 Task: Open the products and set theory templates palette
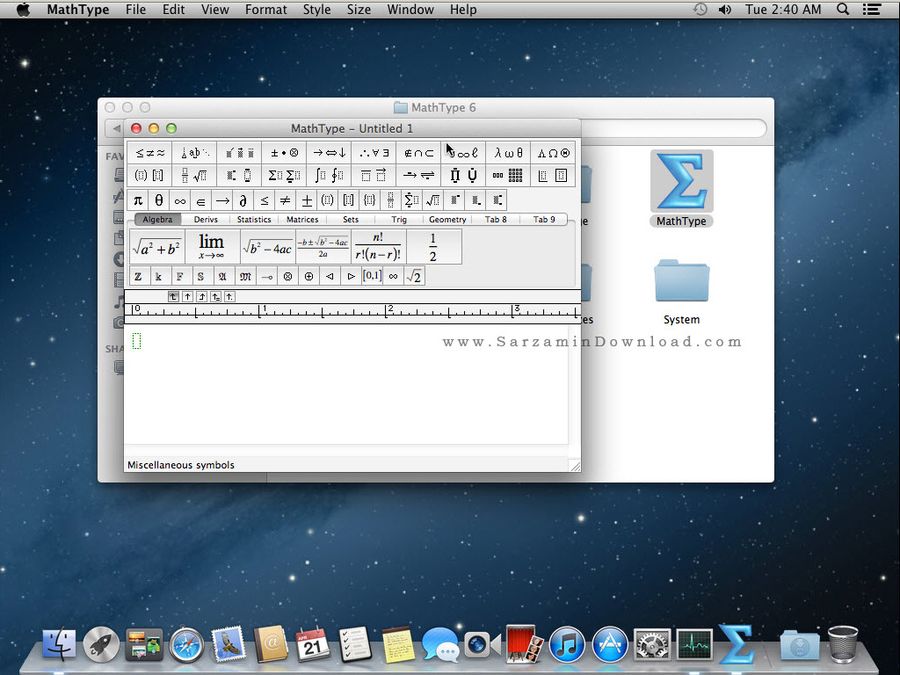point(463,175)
